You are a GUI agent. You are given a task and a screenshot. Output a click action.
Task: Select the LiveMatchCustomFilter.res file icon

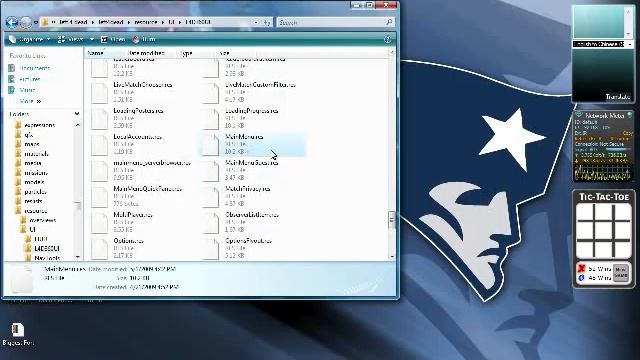tap(210, 93)
